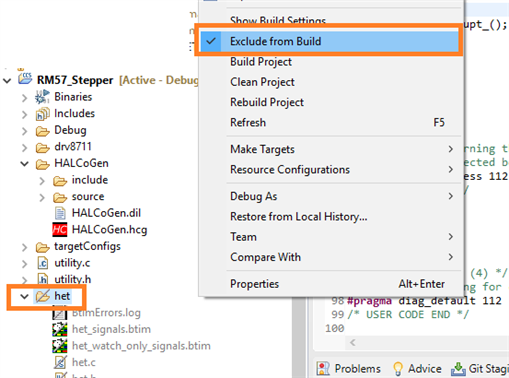The height and width of the screenshot is (378, 509).
Task: Click the excluded het folder icon
Action: click(43, 296)
